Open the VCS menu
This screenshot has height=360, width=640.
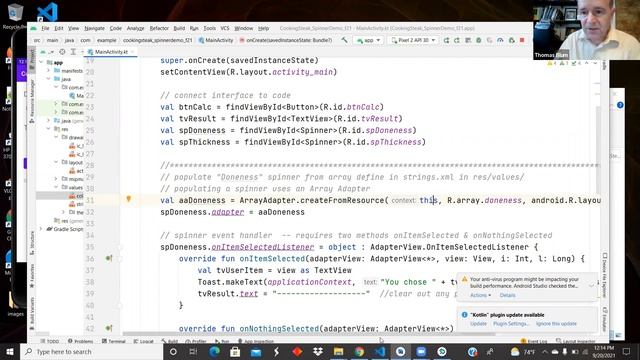click(225, 28)
